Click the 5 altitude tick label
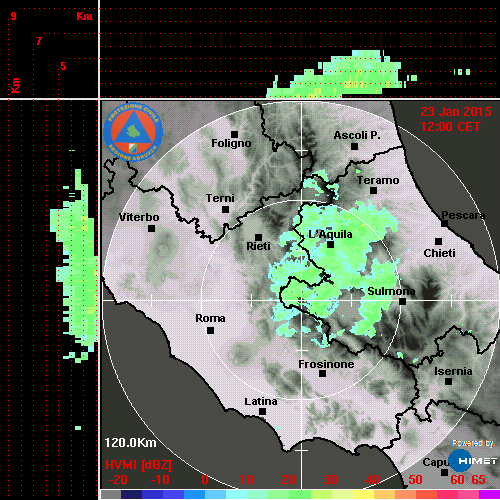Screen dimensions: 500x500 tap(63, 66)
